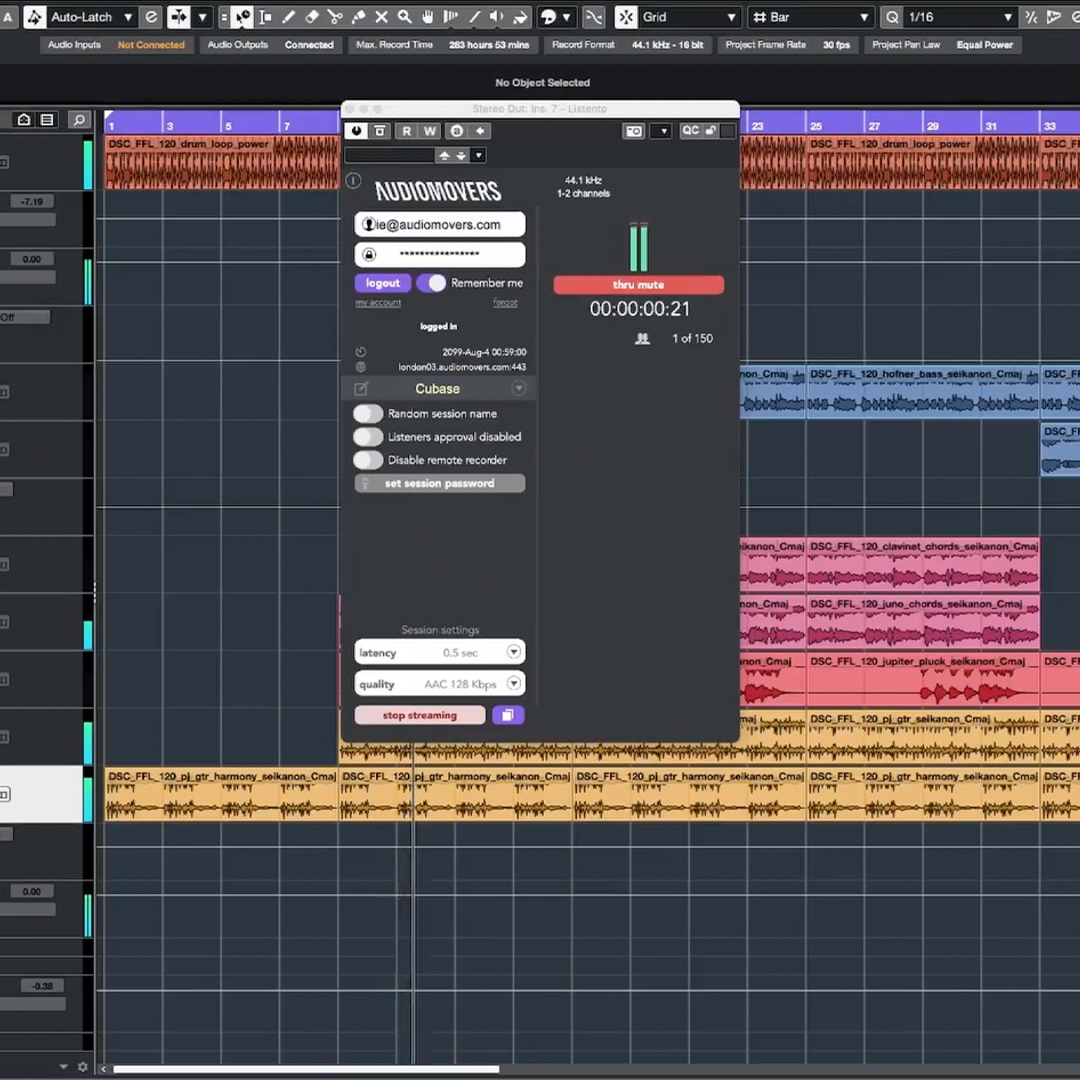Open the color selector dropdown arrow
Screen dimensions: 1080x1080
[566, 17]
